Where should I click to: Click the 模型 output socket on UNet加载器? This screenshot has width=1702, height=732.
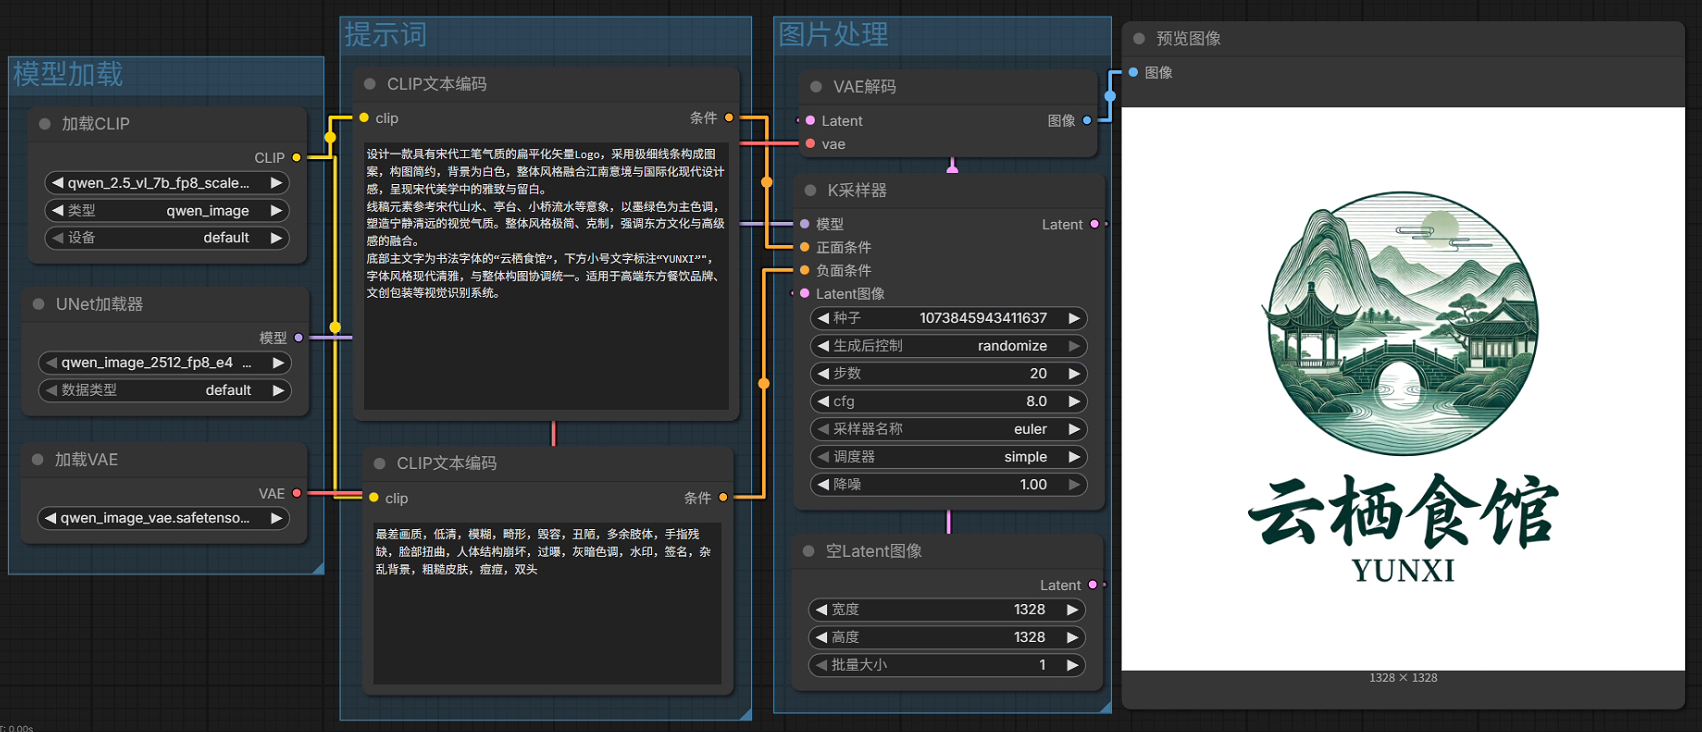[299, 338]
